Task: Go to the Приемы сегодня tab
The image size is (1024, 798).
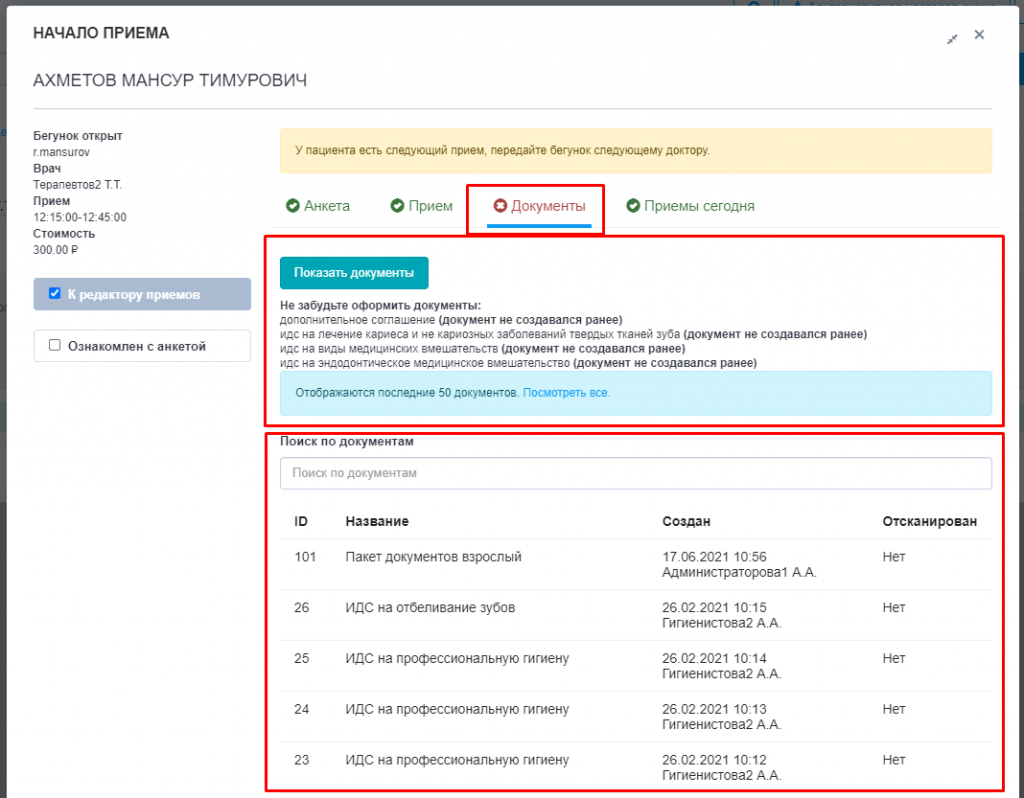Action: (x=690, y=206)
